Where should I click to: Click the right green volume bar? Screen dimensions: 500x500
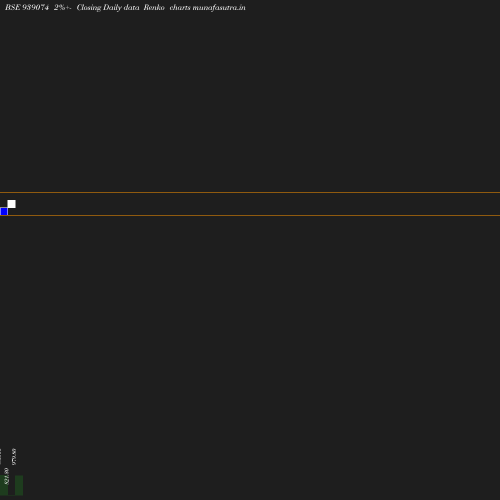click(19, 485)
